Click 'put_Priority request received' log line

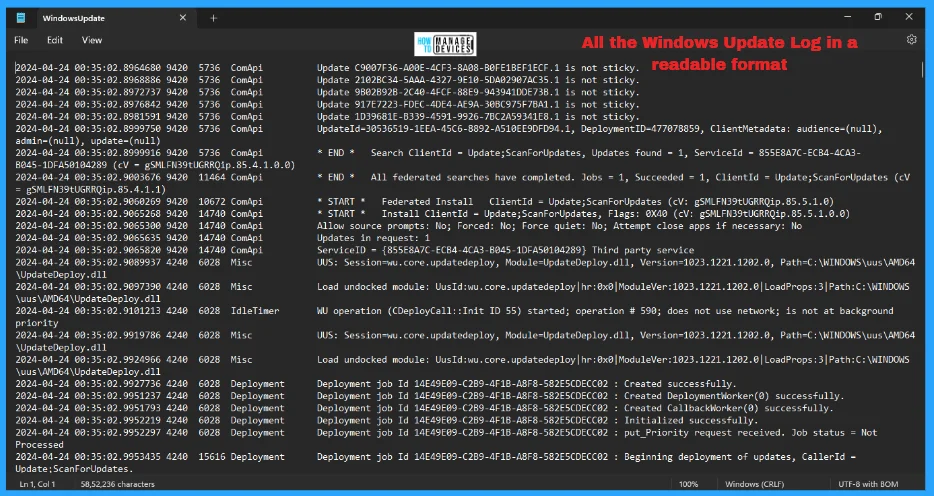[x=446, y=439]
